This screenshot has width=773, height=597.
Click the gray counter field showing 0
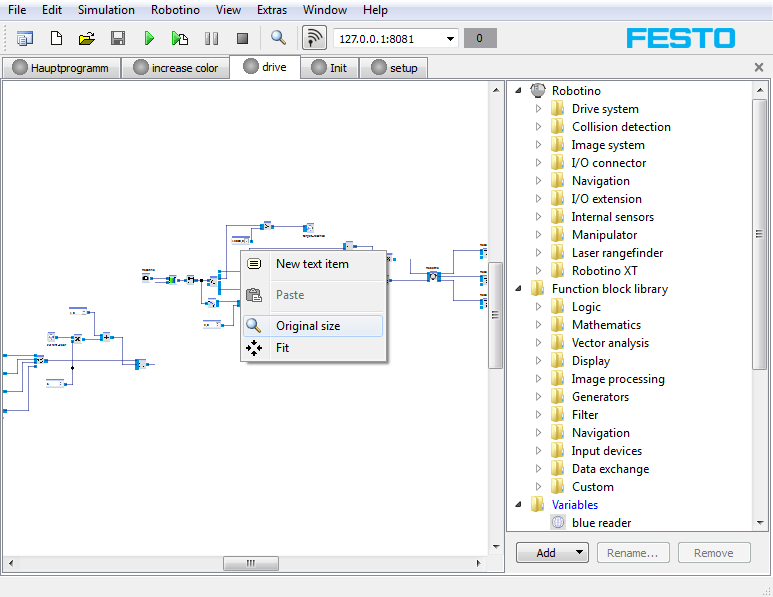pyautogui.click(x=480, y=38)
